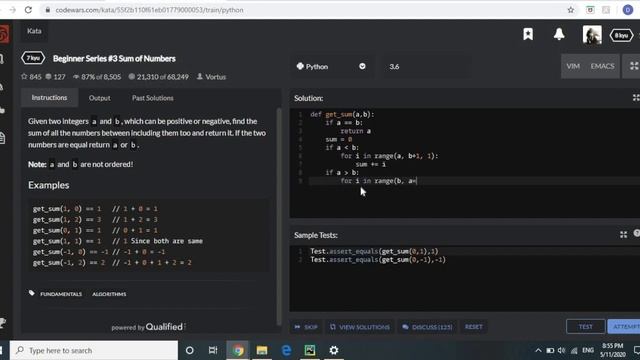Click browser reload button
This screenshot has height=360, width=640.
(28, 10)
